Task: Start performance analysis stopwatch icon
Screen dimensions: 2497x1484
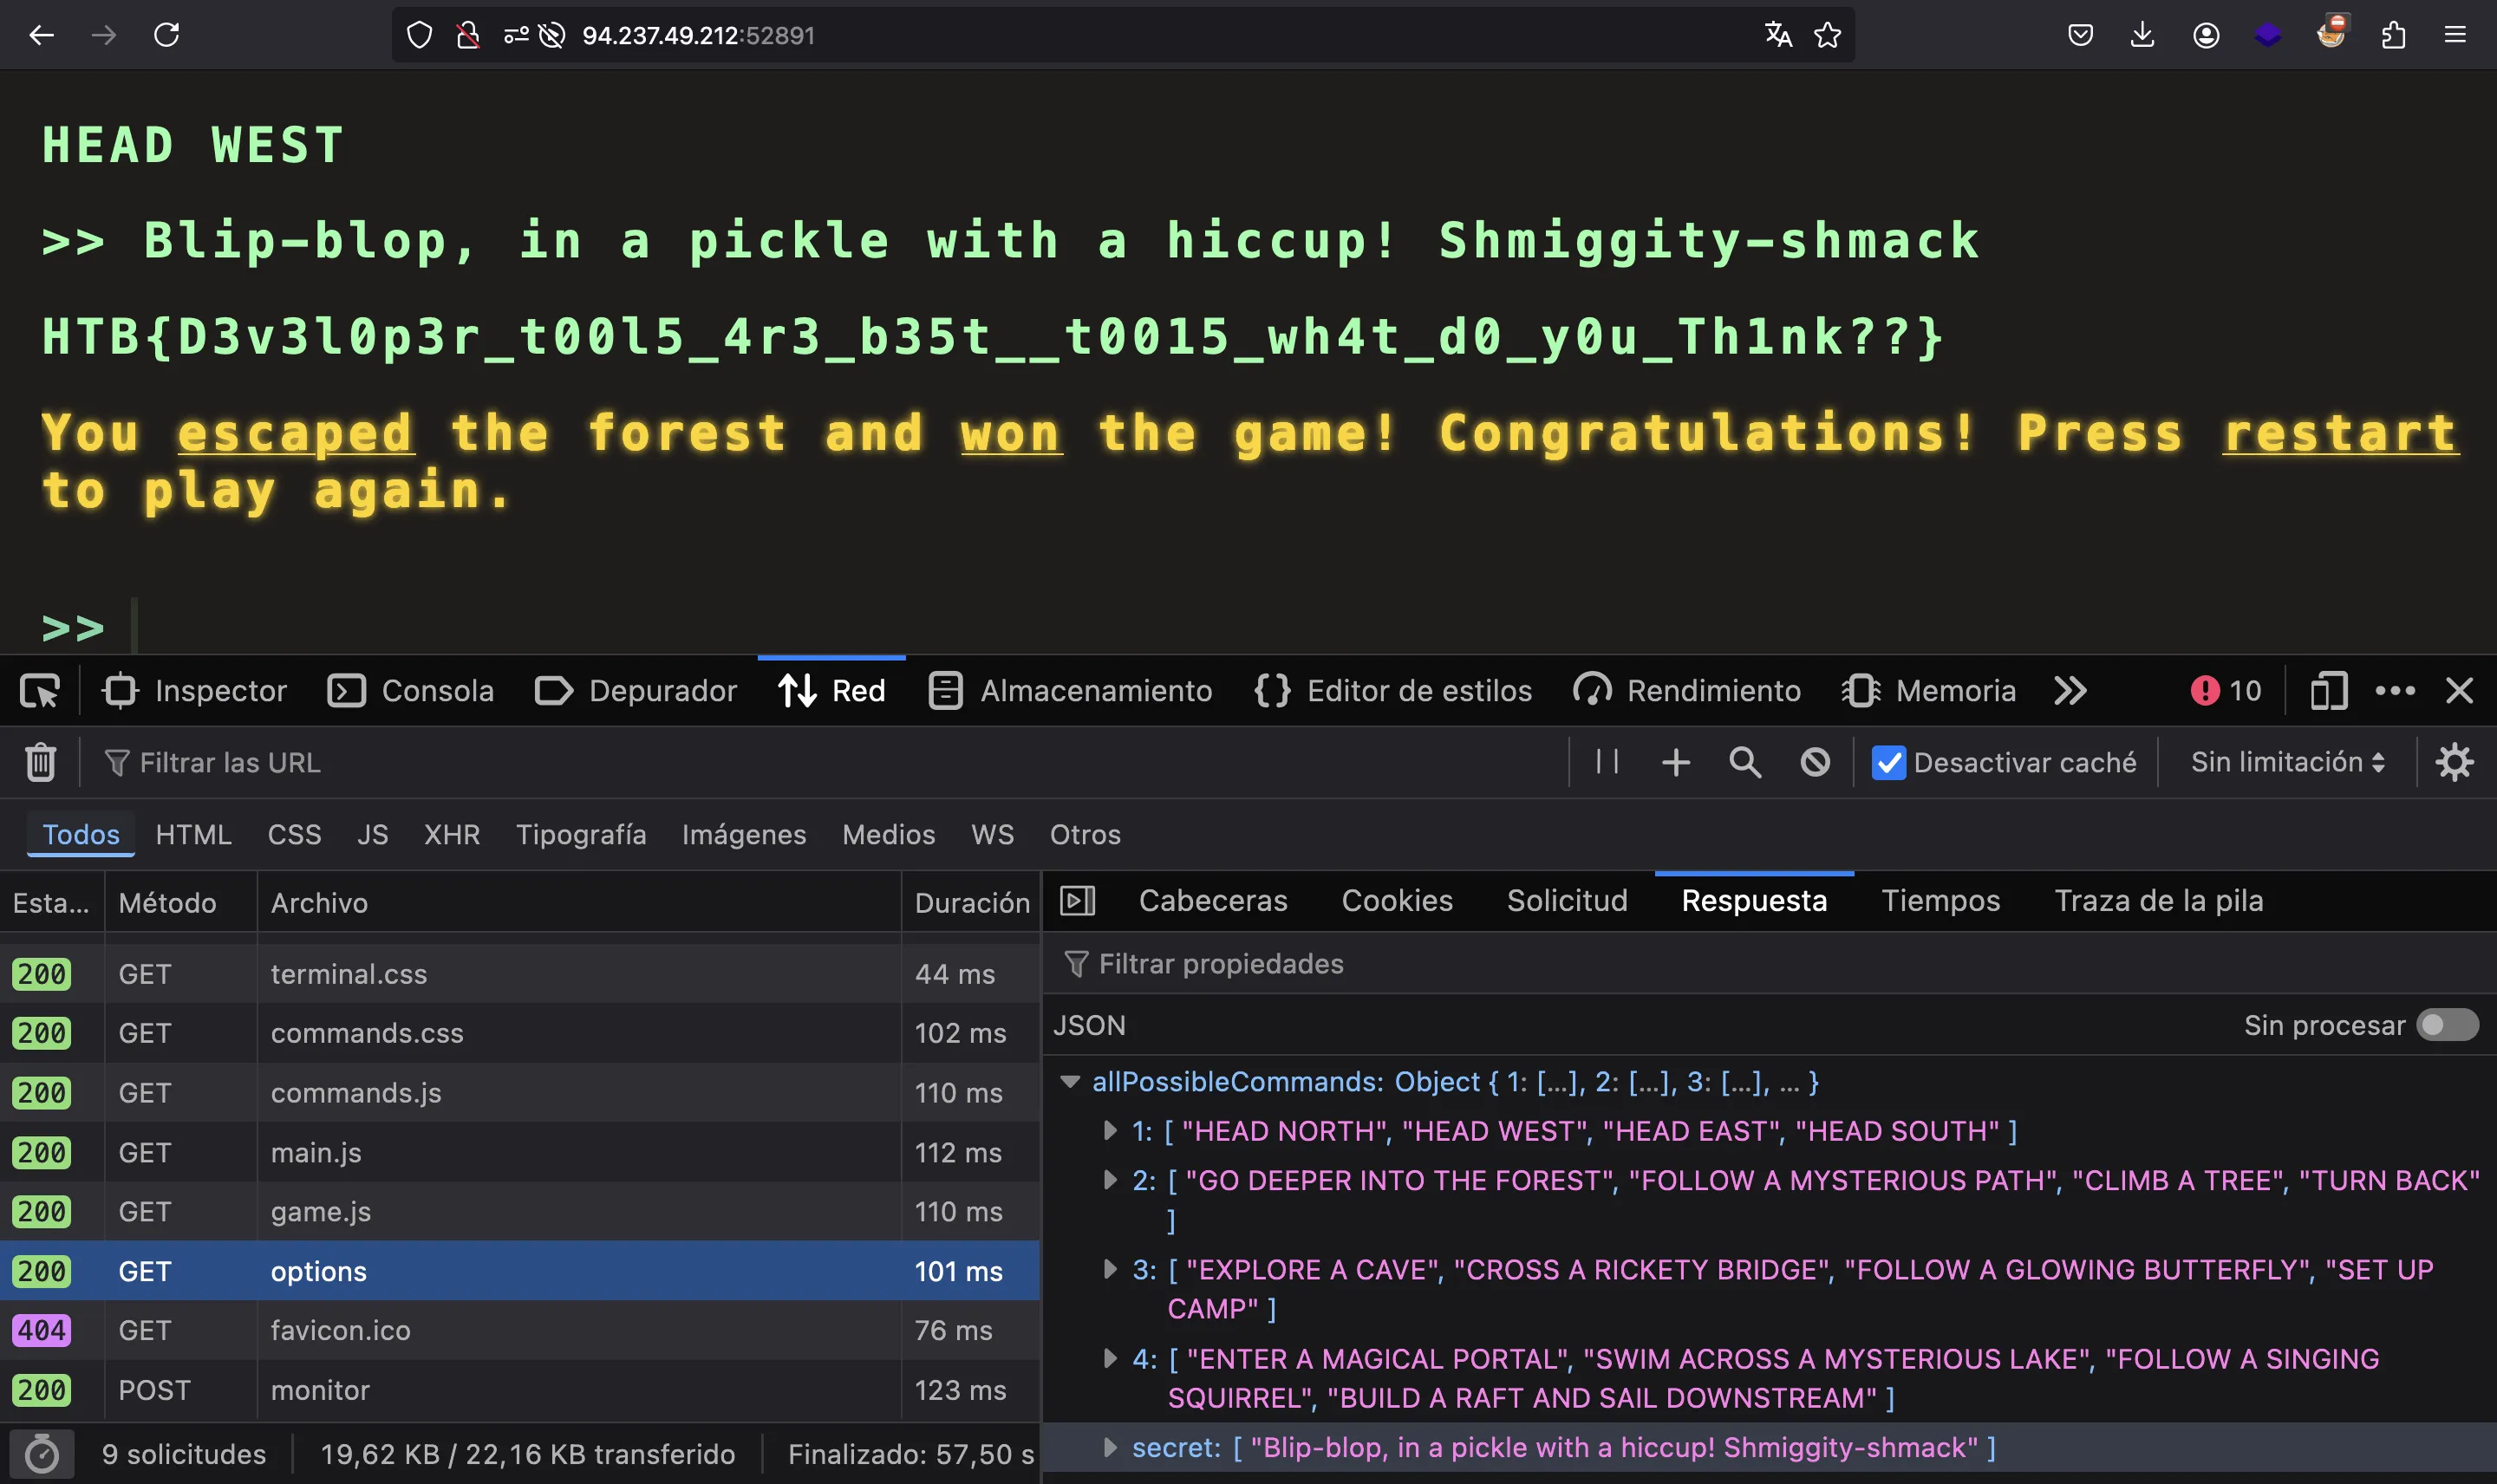Action: (41, 1454)
